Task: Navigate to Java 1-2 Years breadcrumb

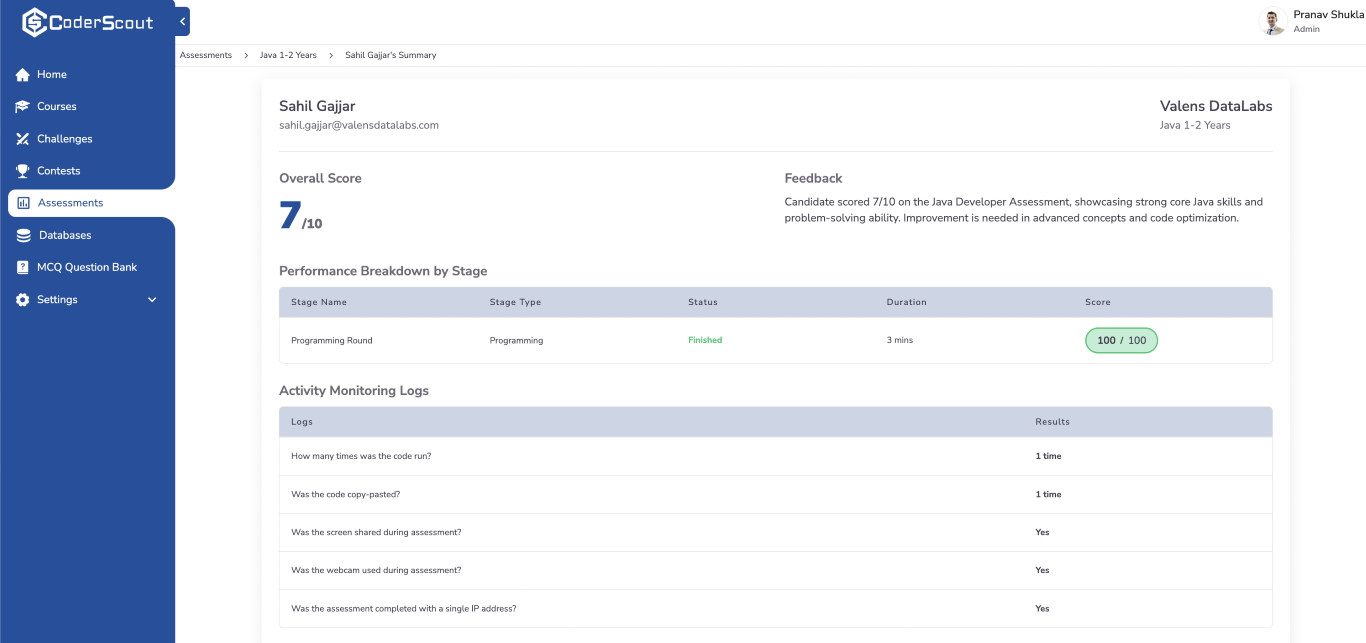Action: click(288, 56)
